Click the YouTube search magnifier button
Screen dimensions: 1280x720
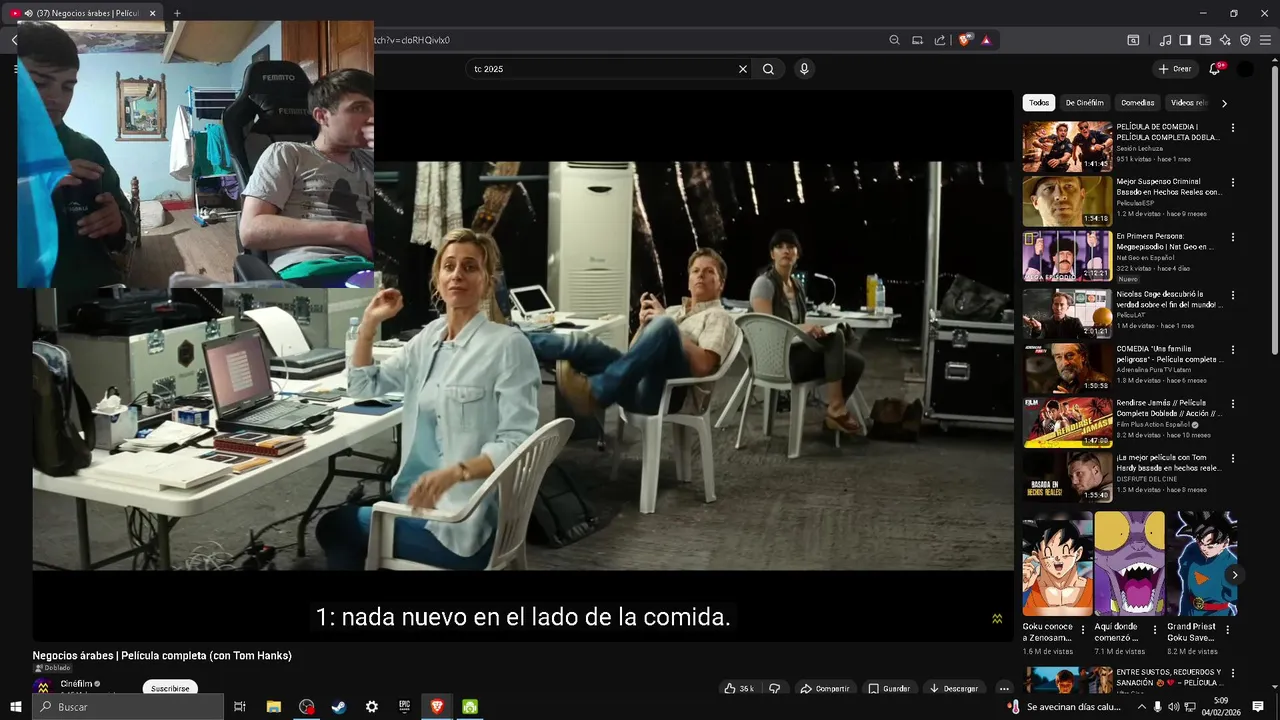[x=768, y=69]
